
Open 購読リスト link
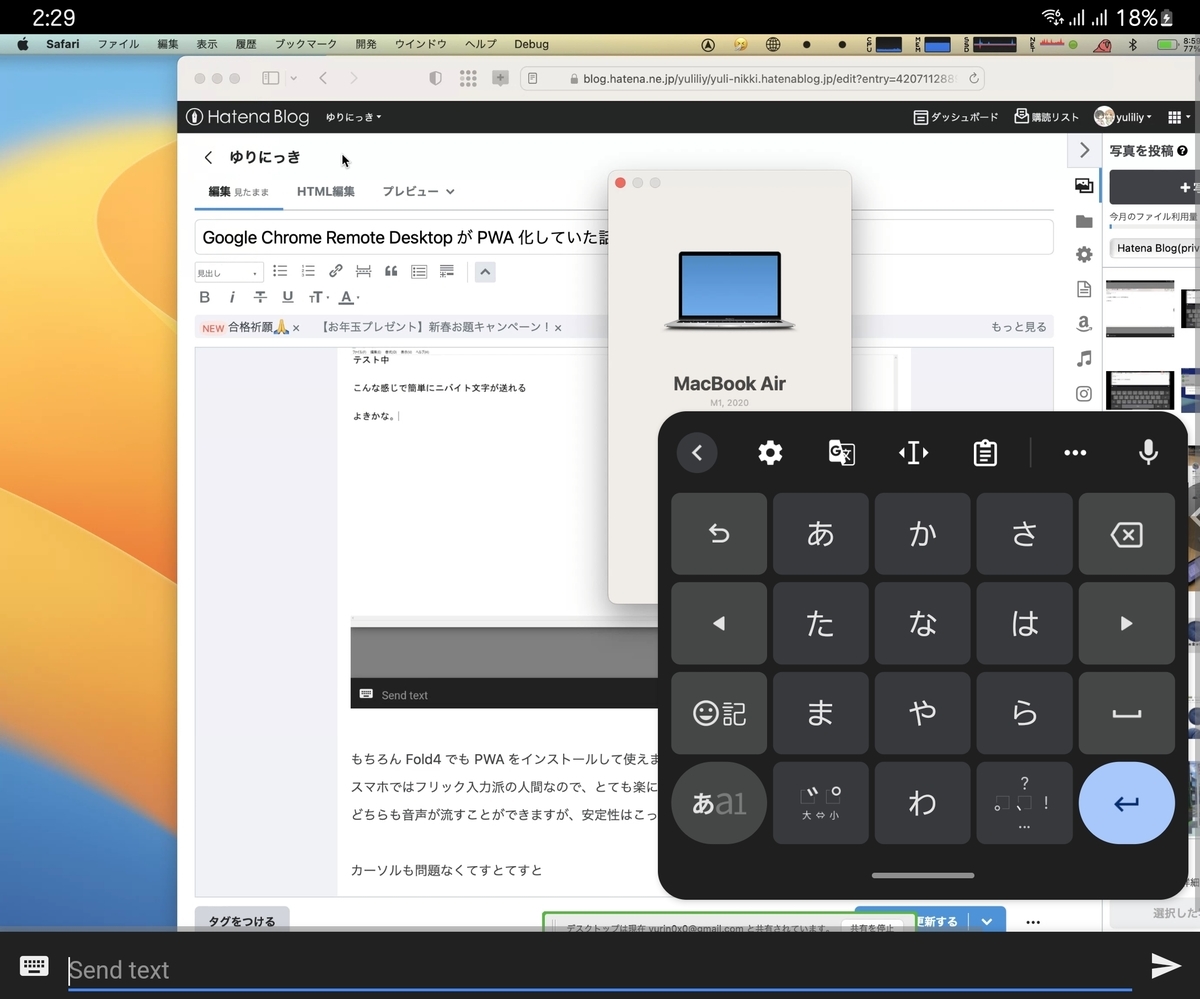pyautogui.click(x=1047, y=117)
